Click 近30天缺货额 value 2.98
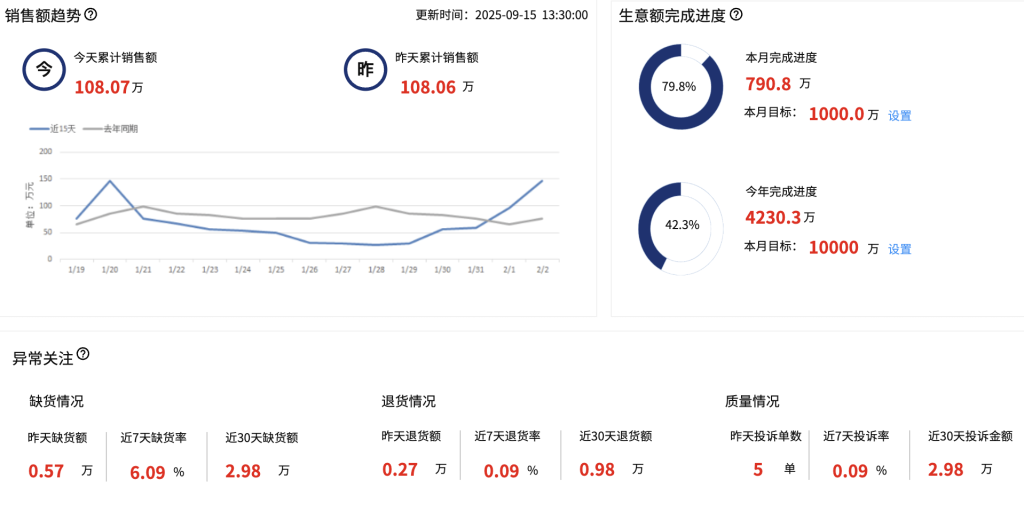Image resolution: width=1024 pixels, height=519 pixels. pos(243,471)
